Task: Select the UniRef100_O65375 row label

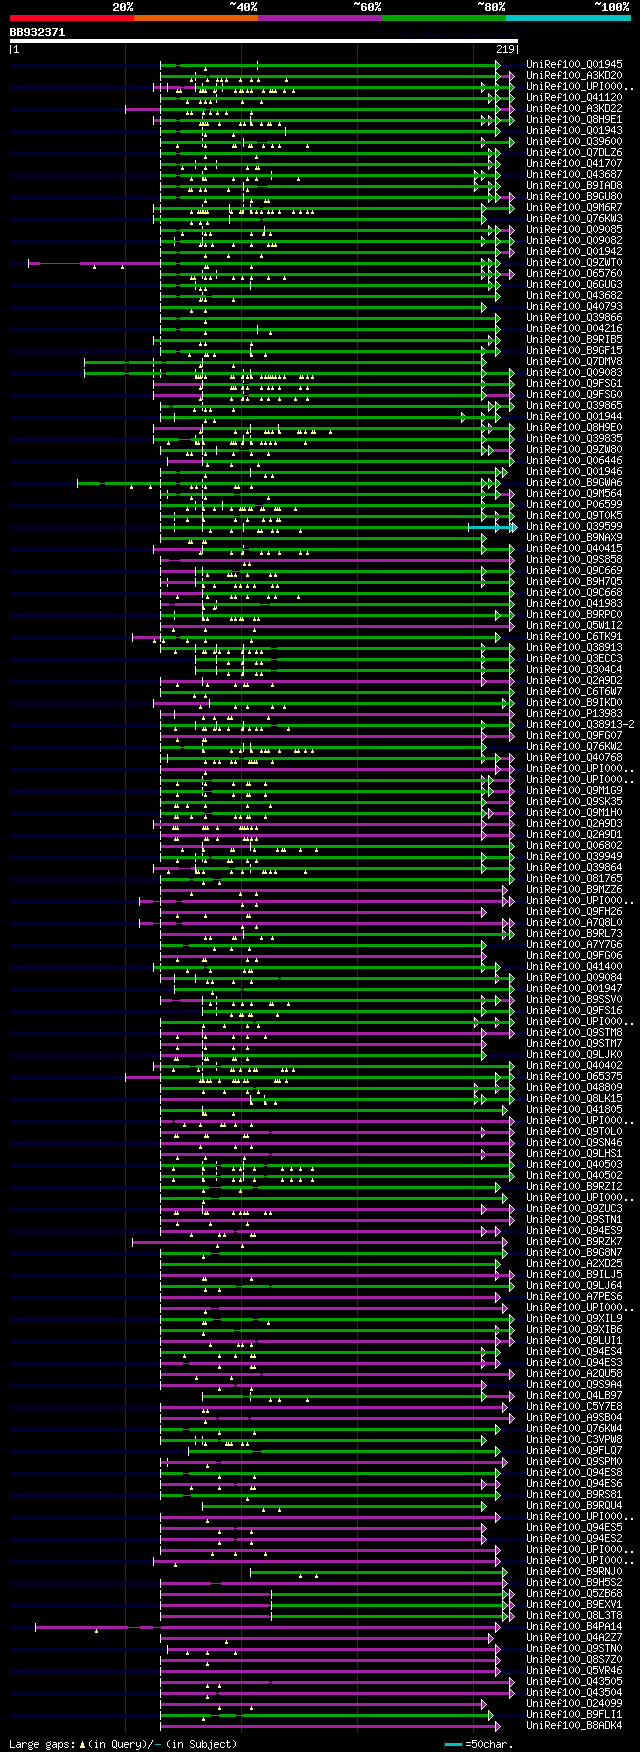Action: [x=574, y=1077]
